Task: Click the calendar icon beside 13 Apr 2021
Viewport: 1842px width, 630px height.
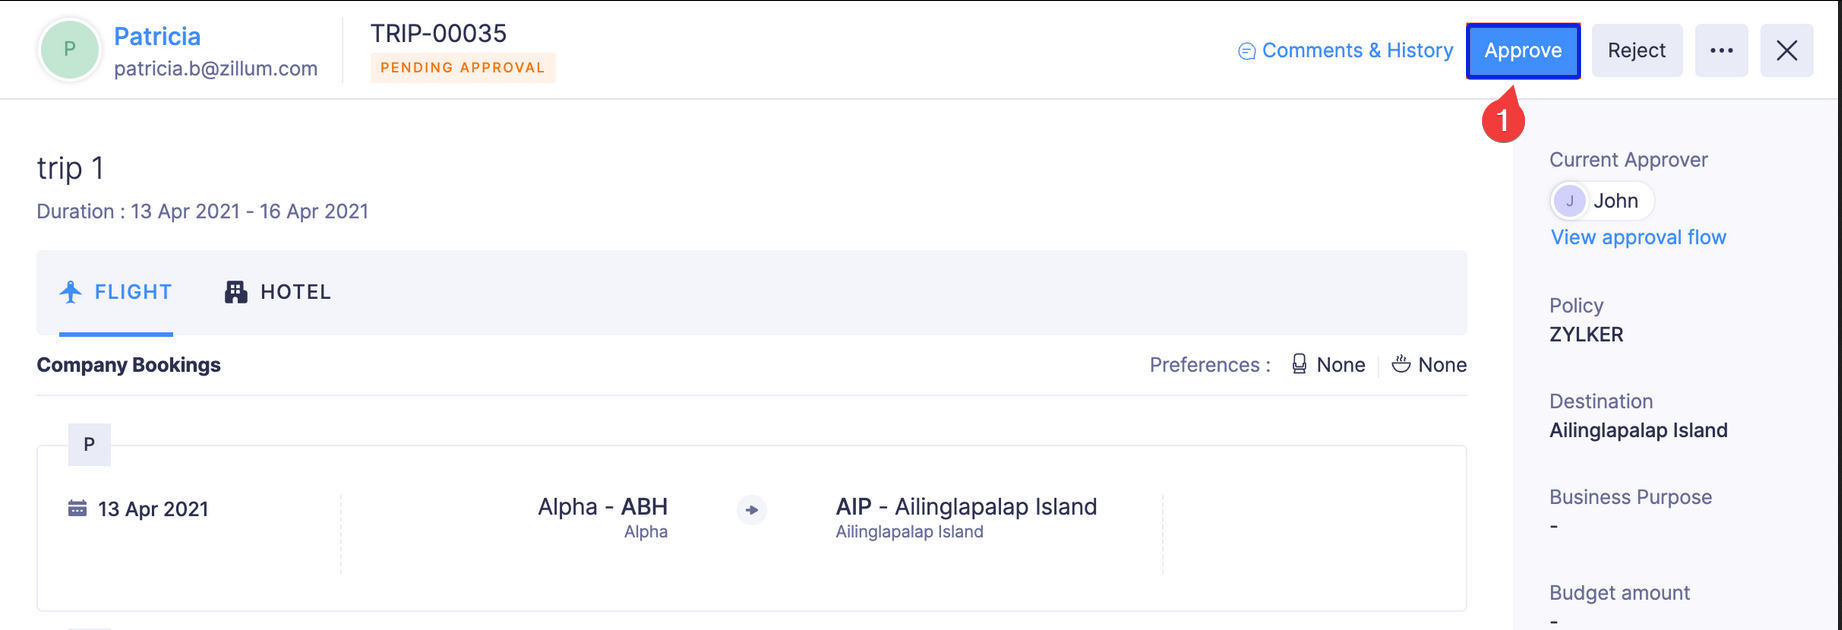Action: tap(77, 509)
